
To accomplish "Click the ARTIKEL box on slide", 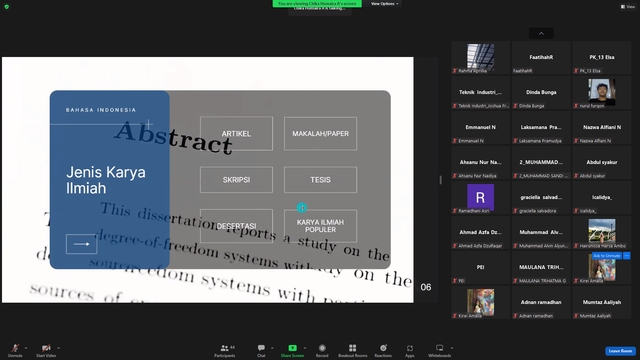I will [236, 133].
